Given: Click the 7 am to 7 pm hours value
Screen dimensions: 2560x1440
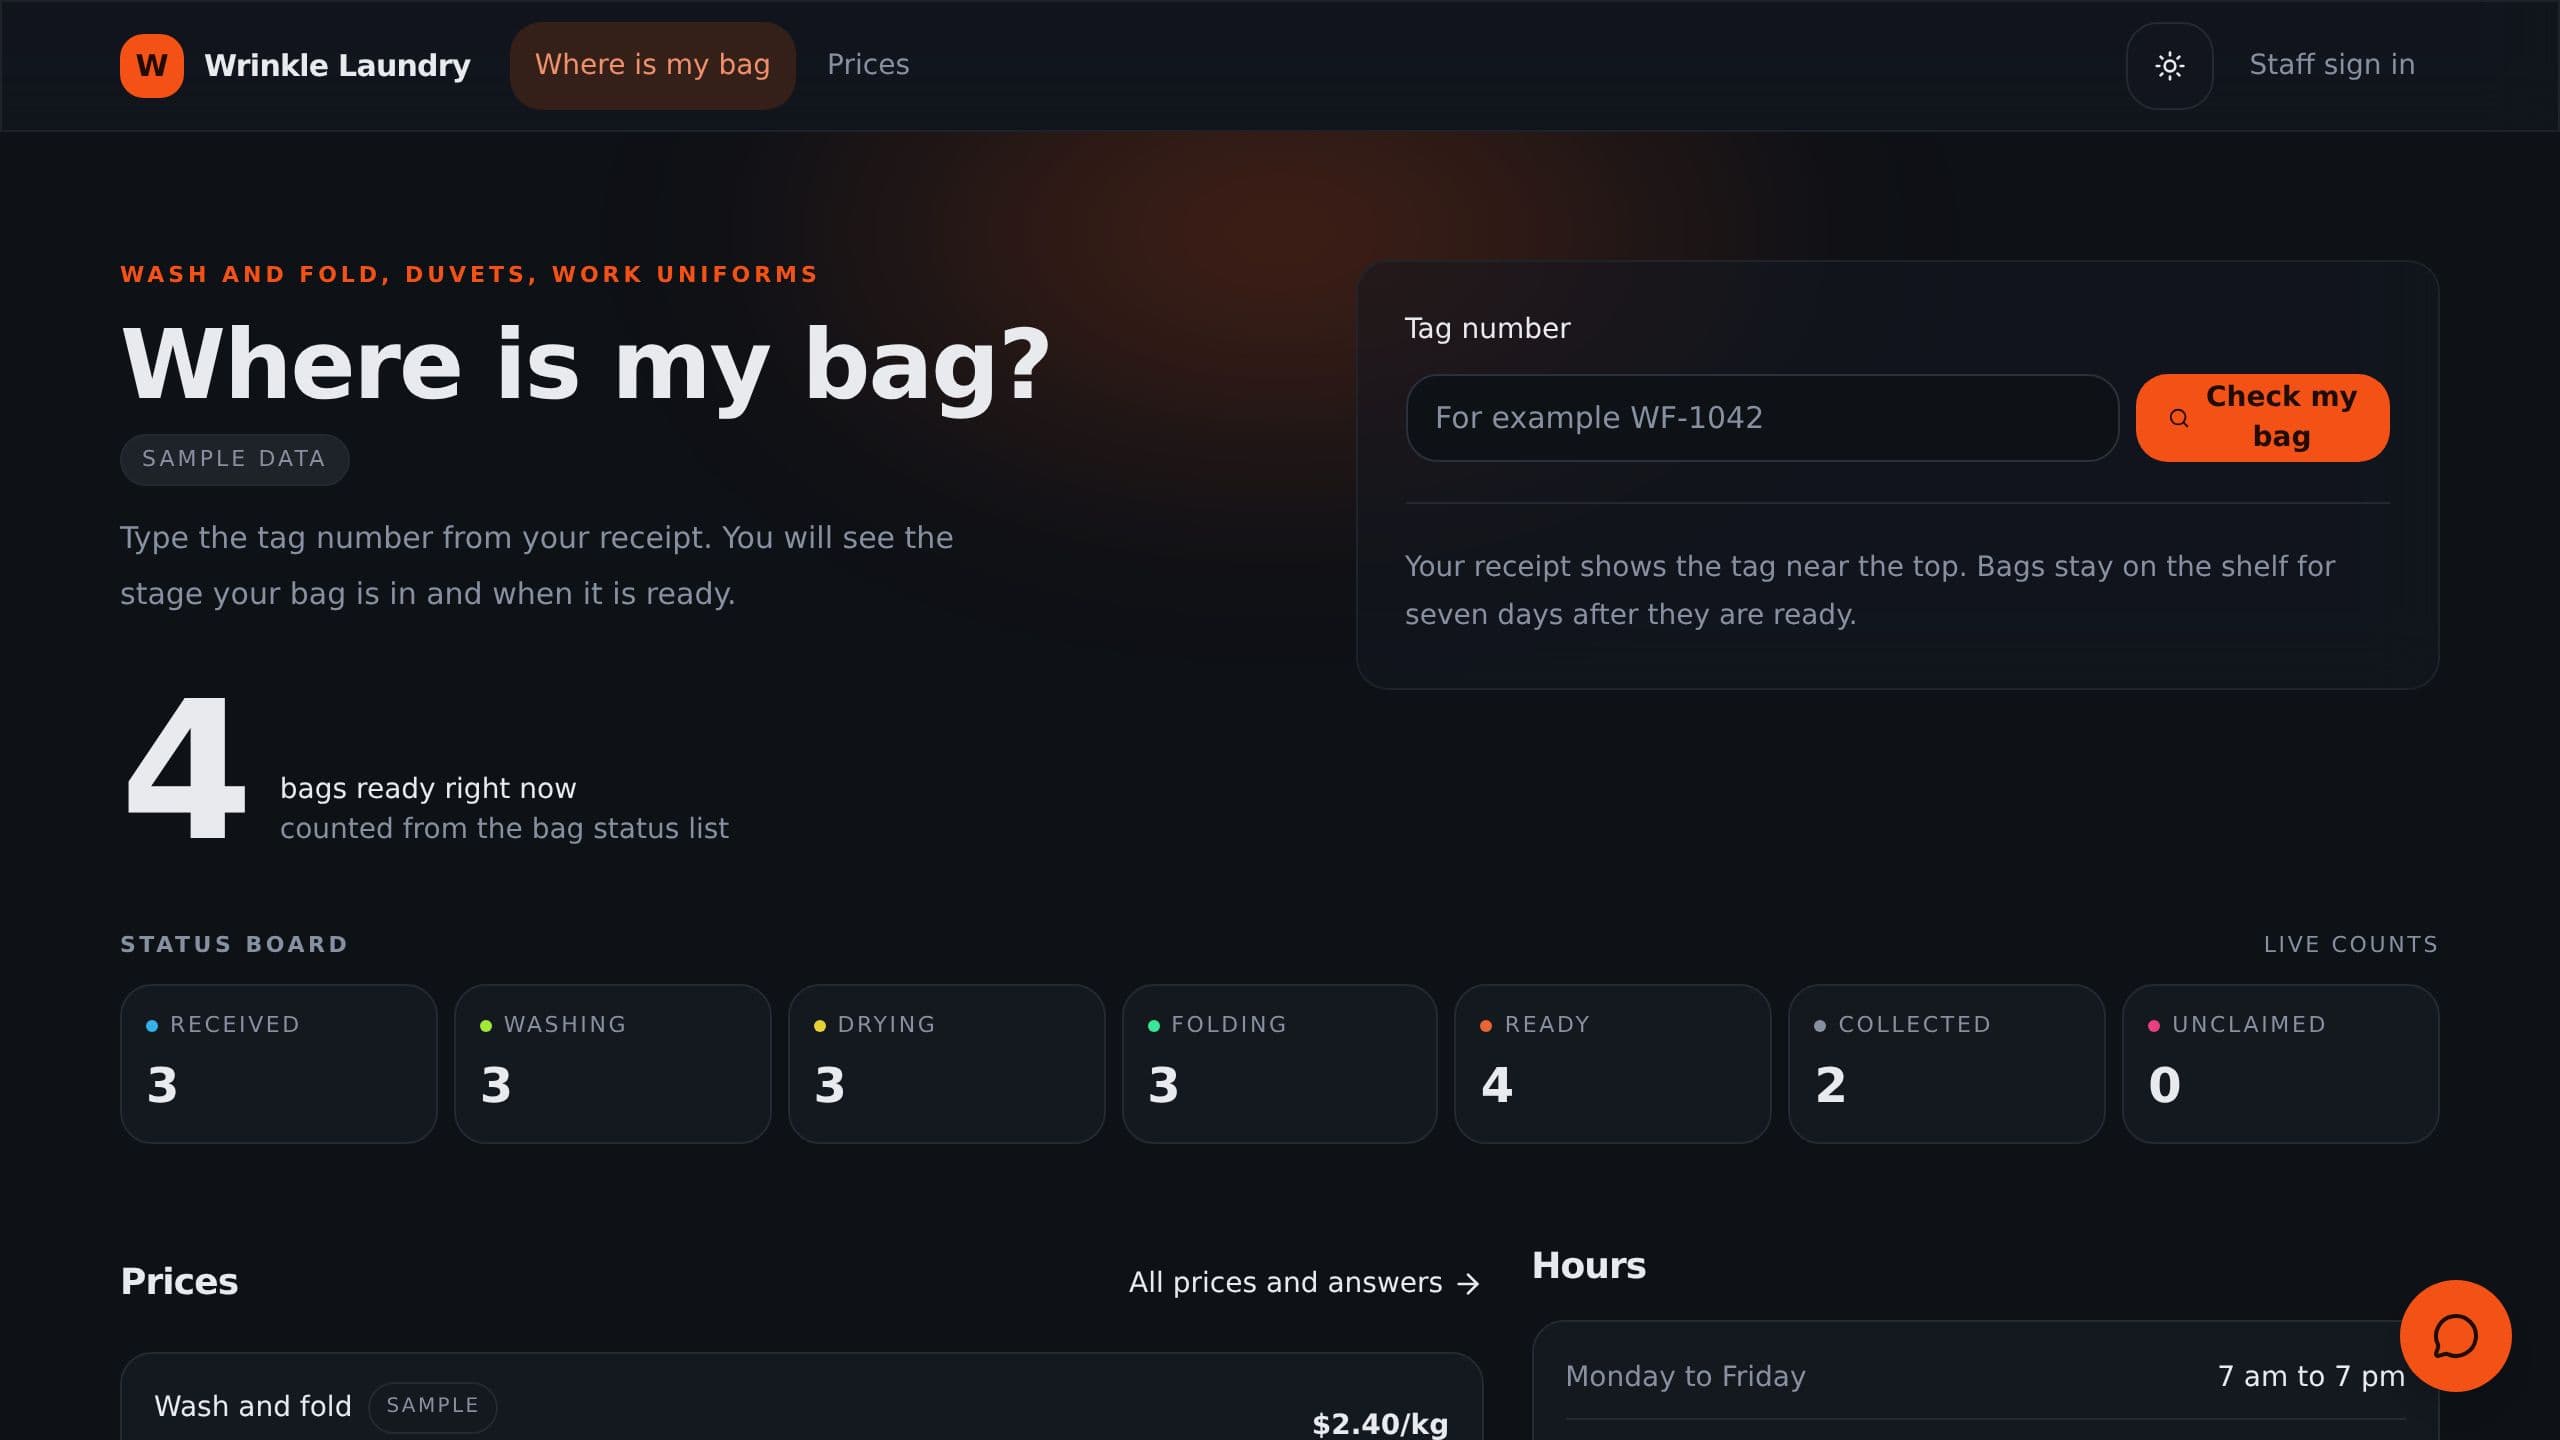Looking at the screenshot, I should (2311, 1377).
